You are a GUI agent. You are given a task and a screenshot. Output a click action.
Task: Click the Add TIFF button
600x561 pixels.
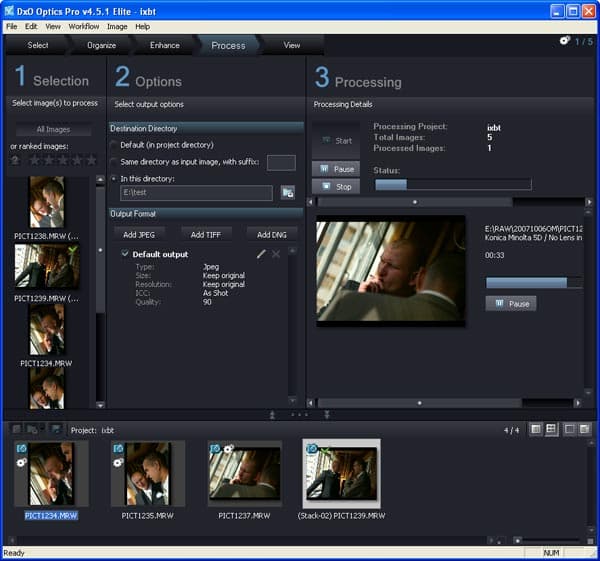pyautogui.click(x=206, y=235)
